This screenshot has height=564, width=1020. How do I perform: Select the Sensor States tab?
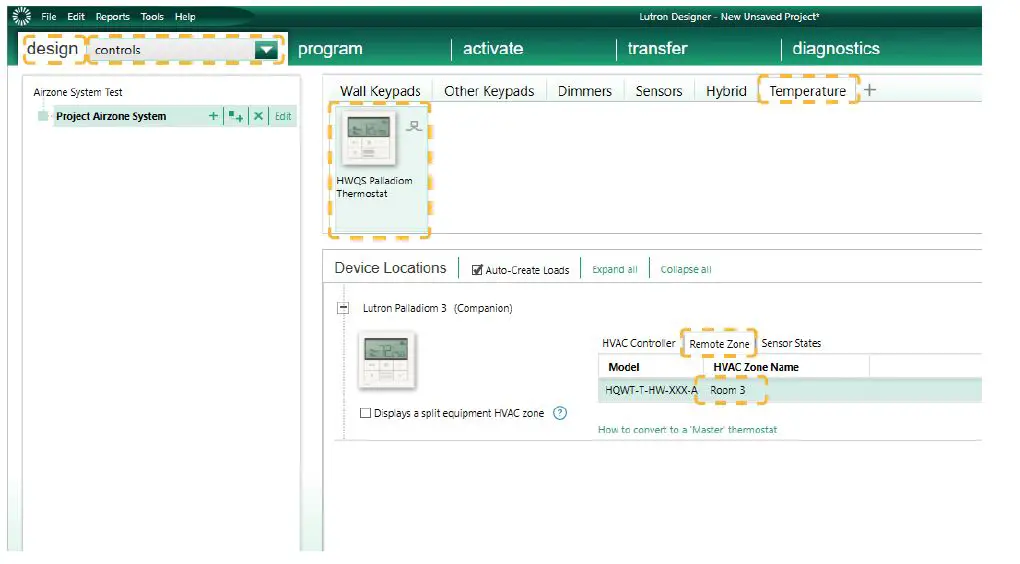click(x=791, y=343)
